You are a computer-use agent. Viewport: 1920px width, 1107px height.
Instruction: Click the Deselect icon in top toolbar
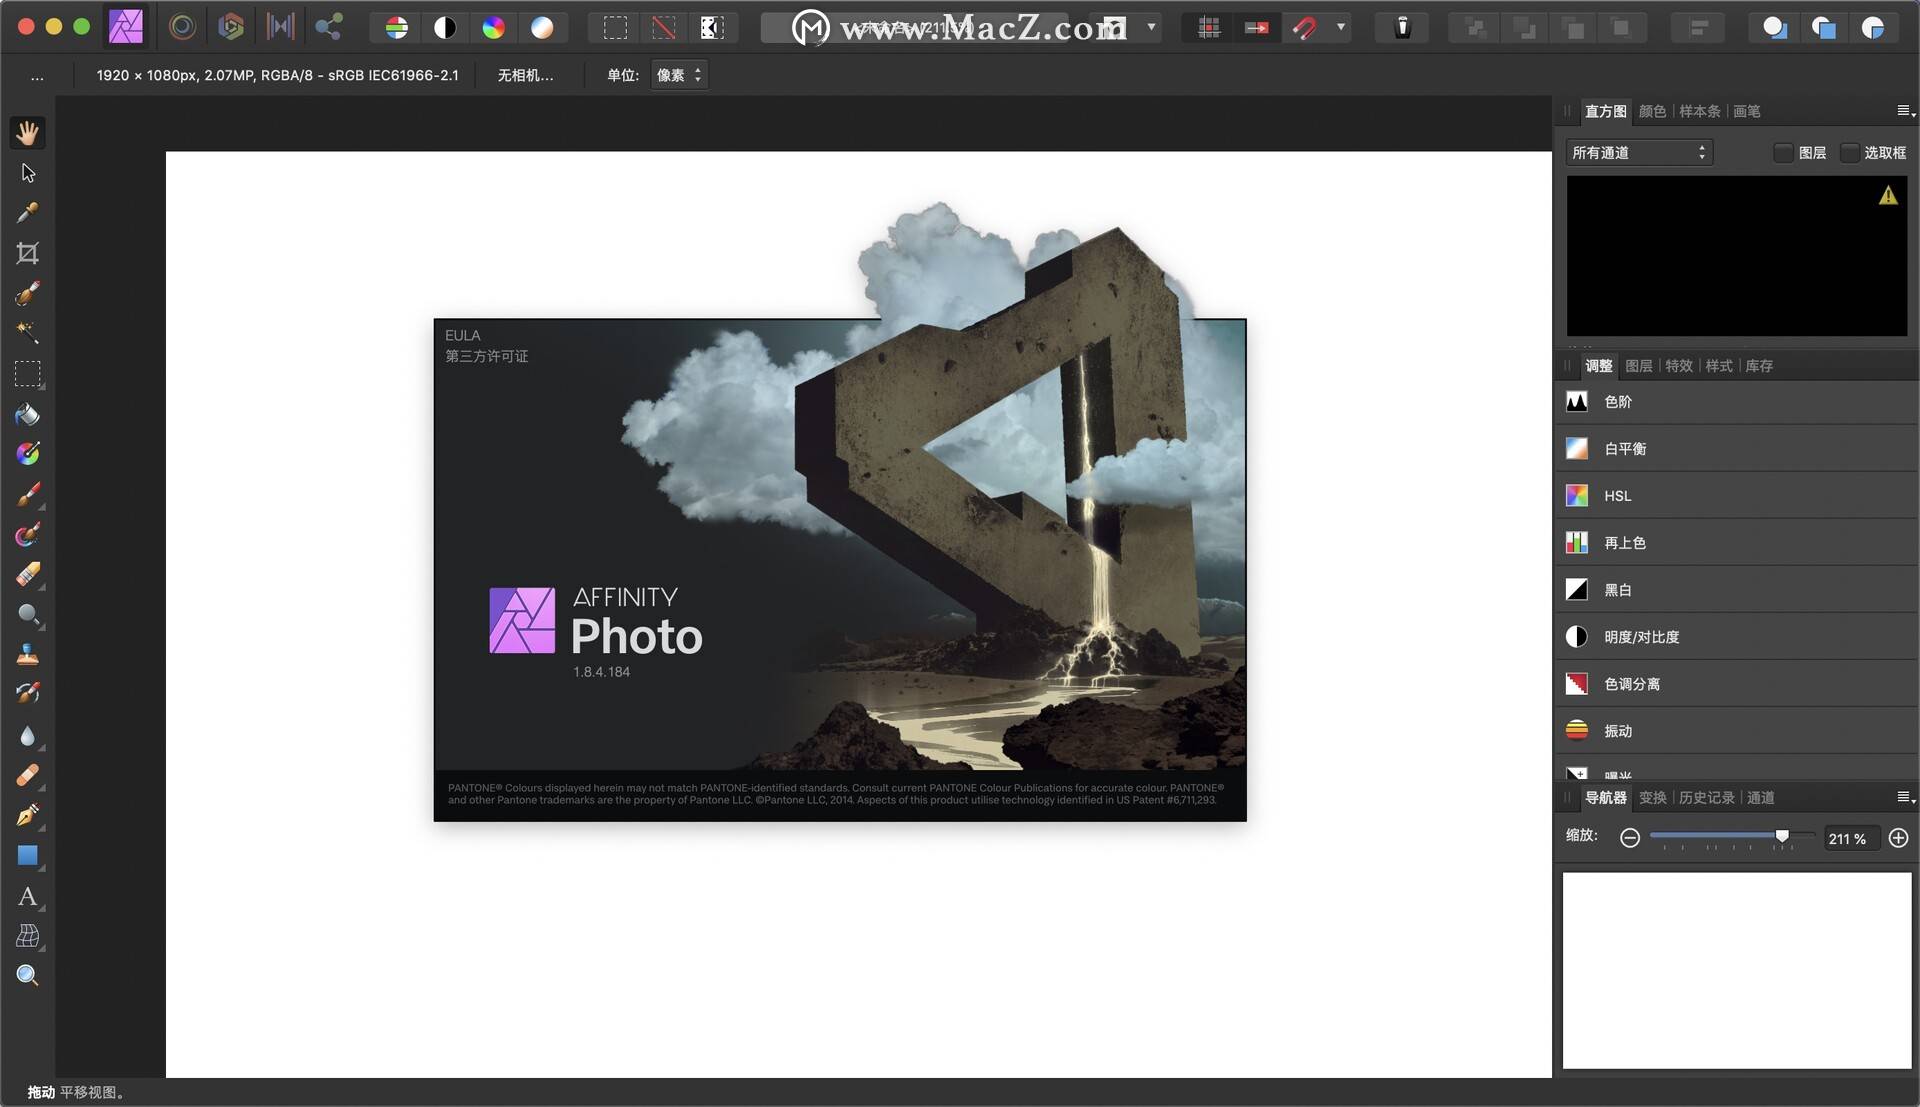[x=664, y=28]
